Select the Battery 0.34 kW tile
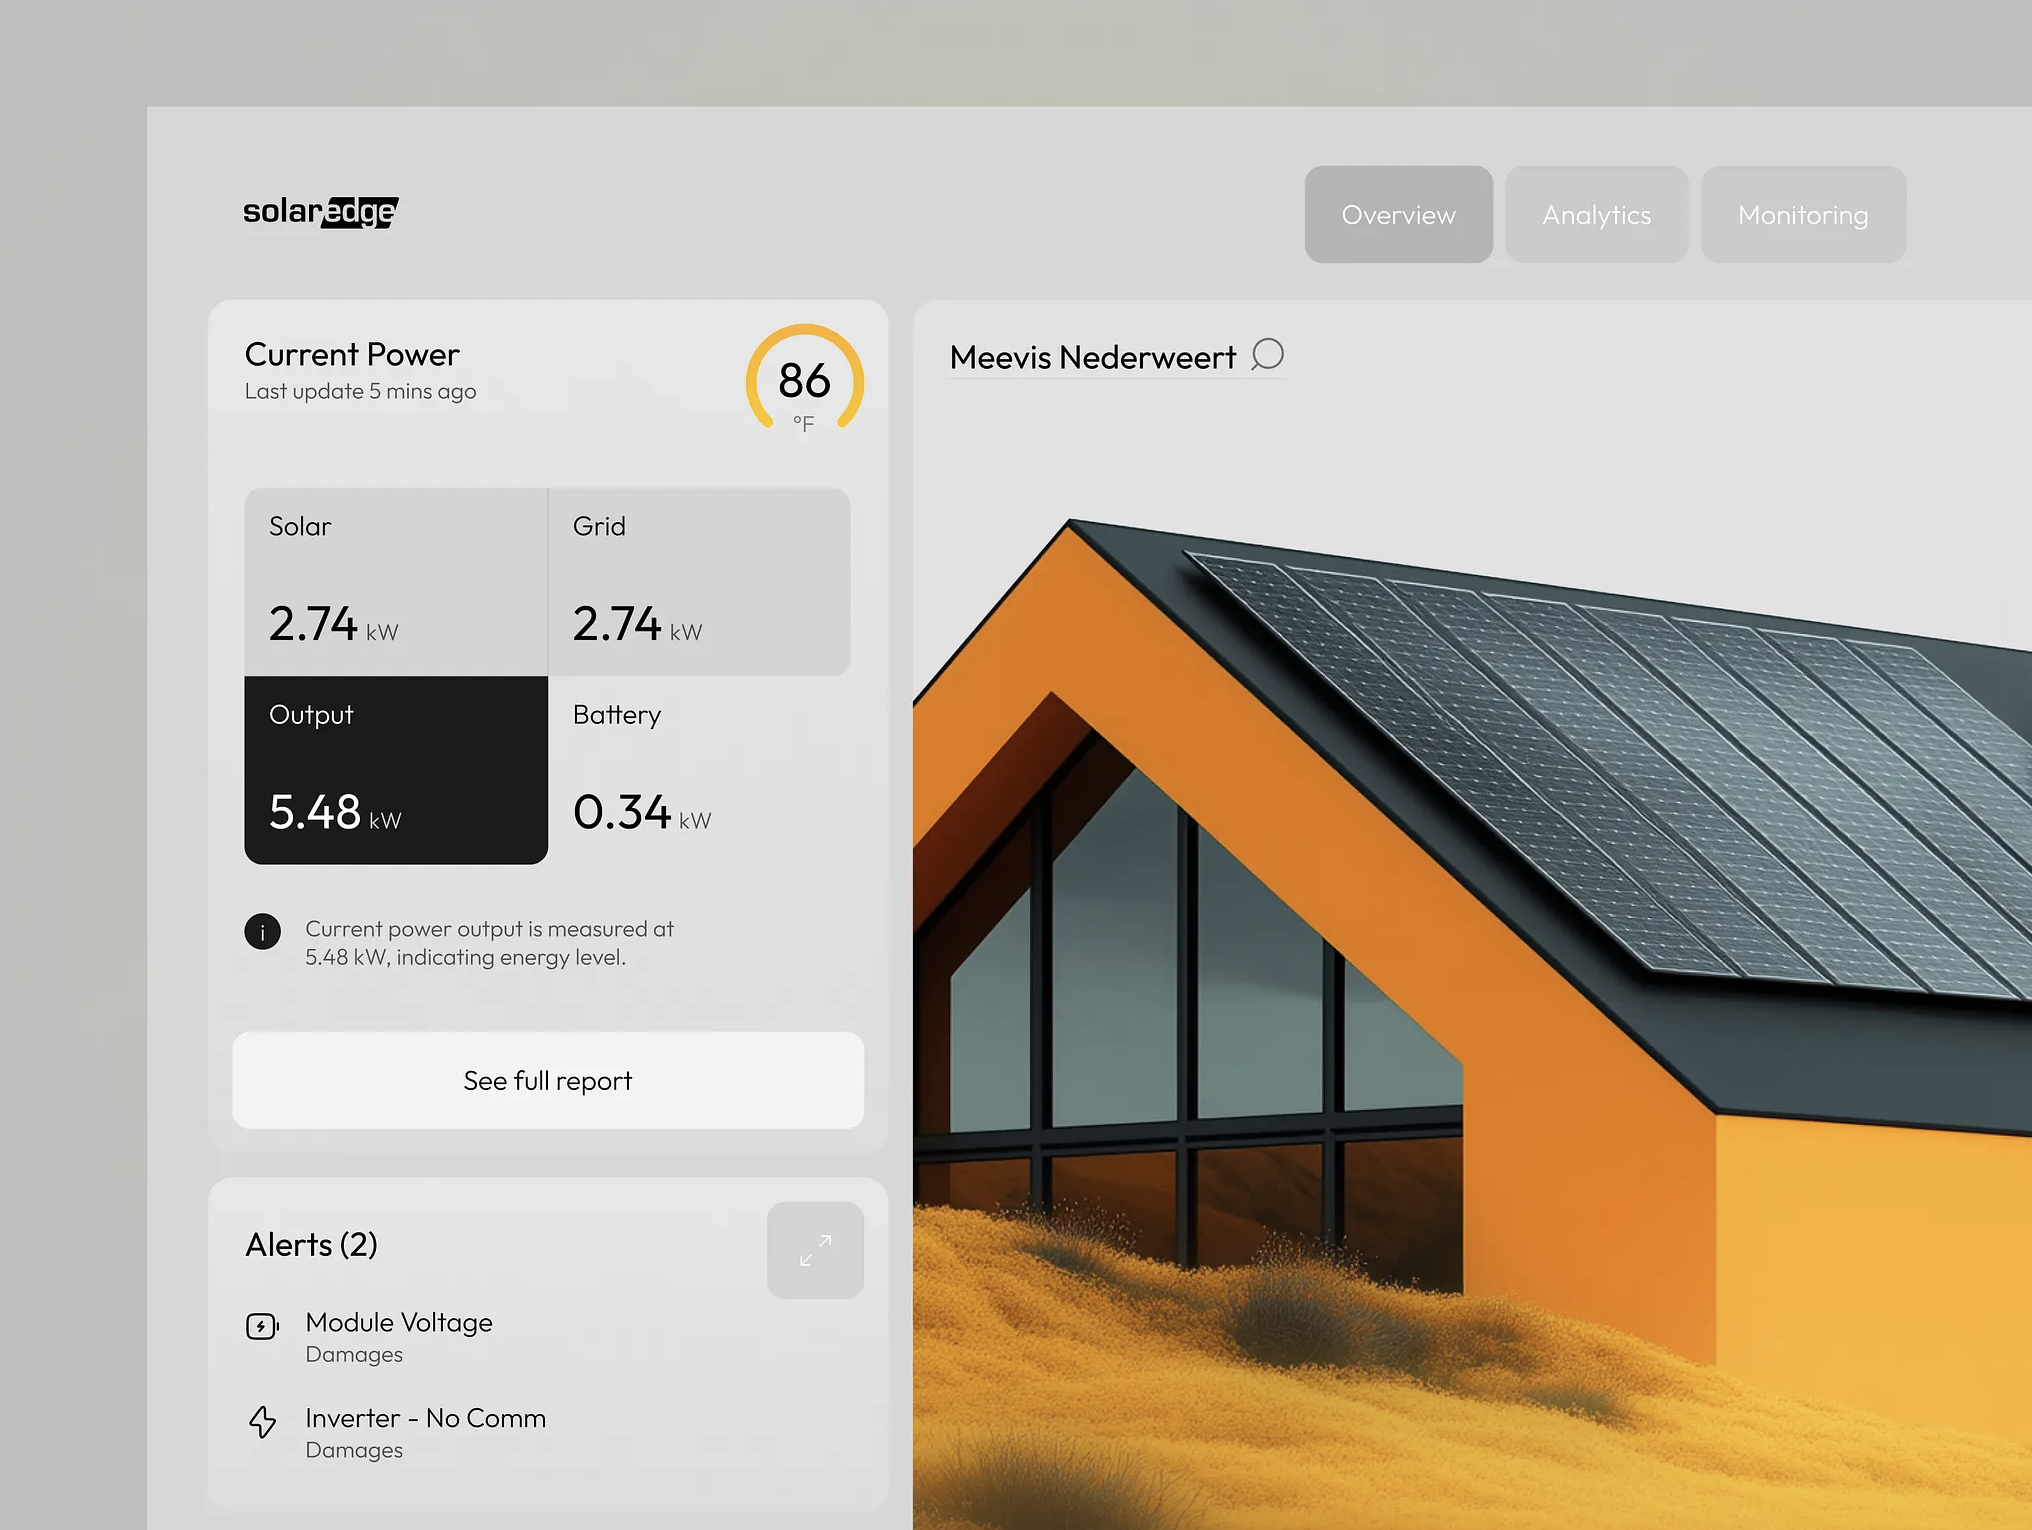 pos(698,770)
